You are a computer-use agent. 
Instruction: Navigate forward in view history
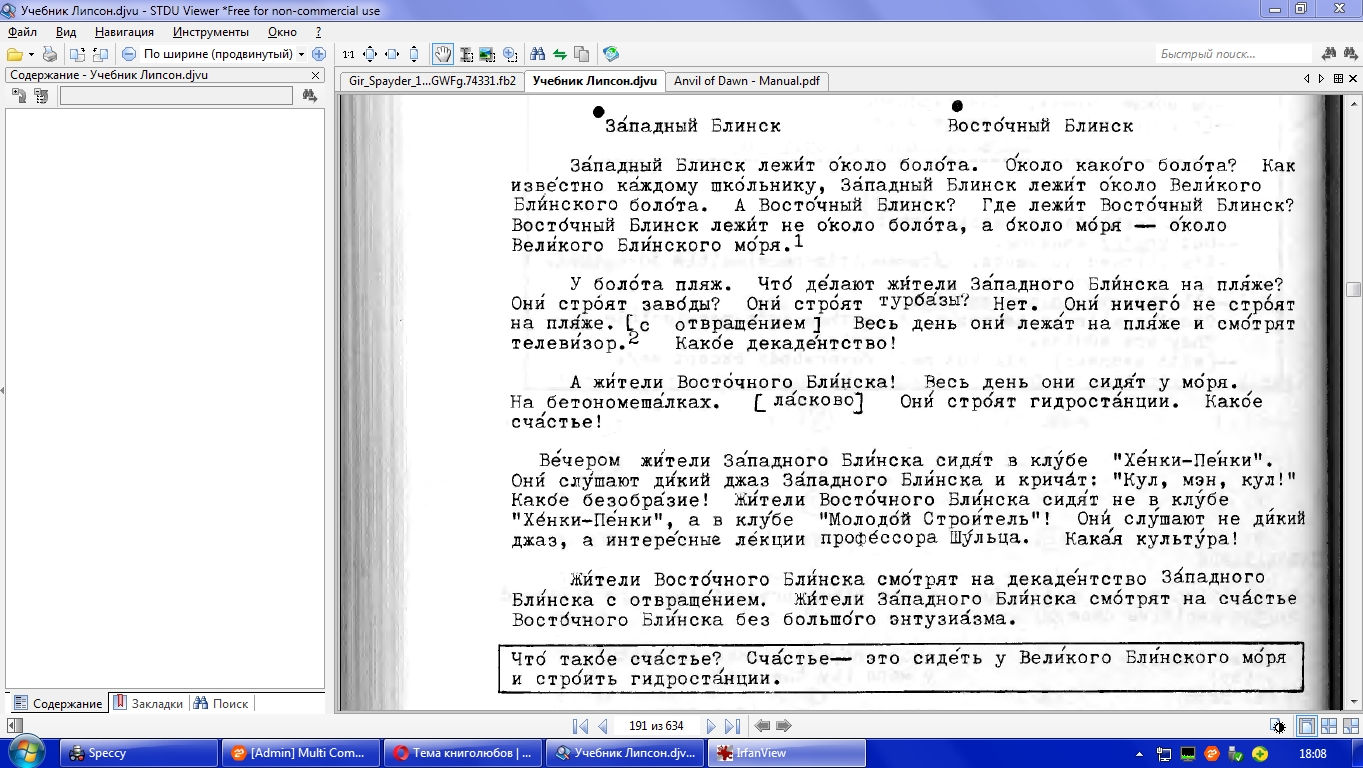784,726
